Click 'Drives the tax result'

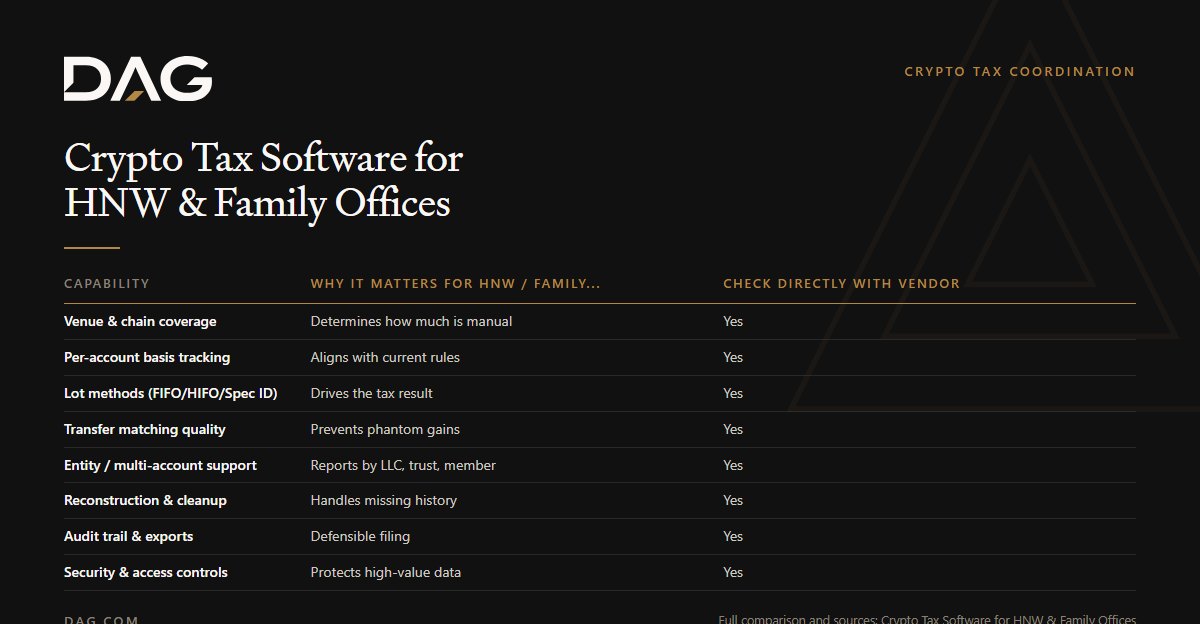(372, 394)
